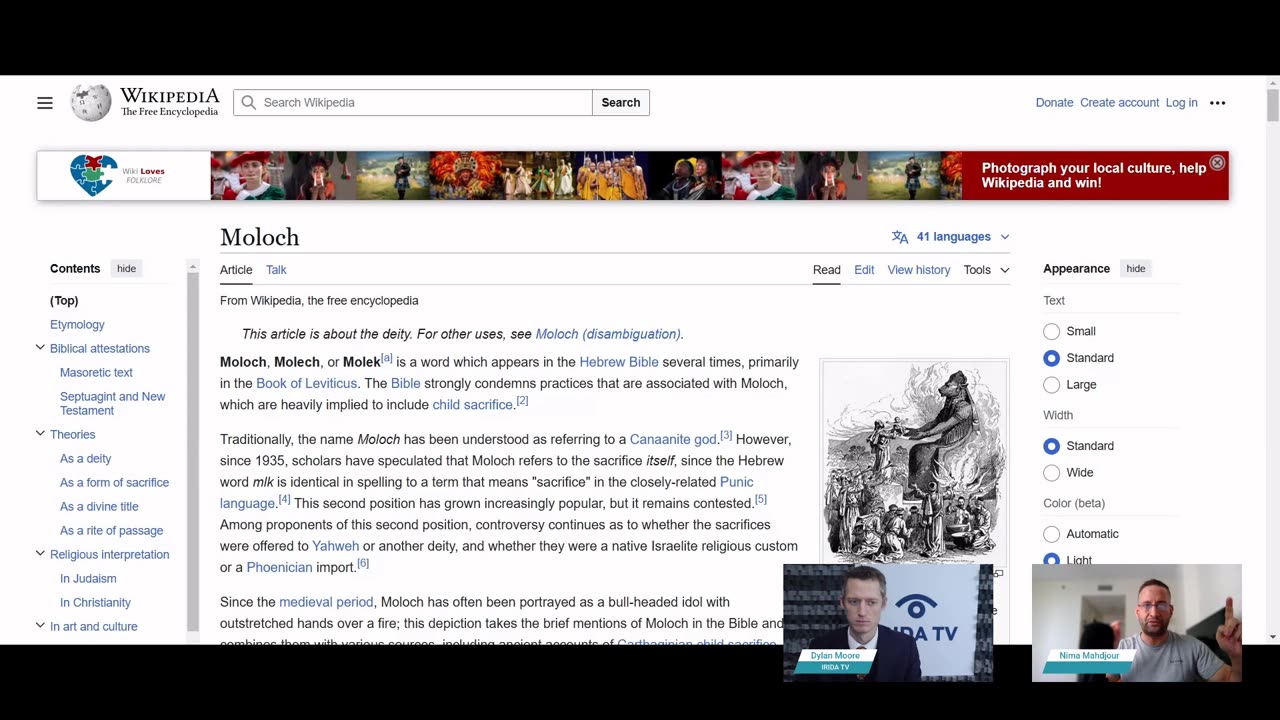Select the Read tab
Screen dimensions: 1280x720
click(x=826, y=270)
